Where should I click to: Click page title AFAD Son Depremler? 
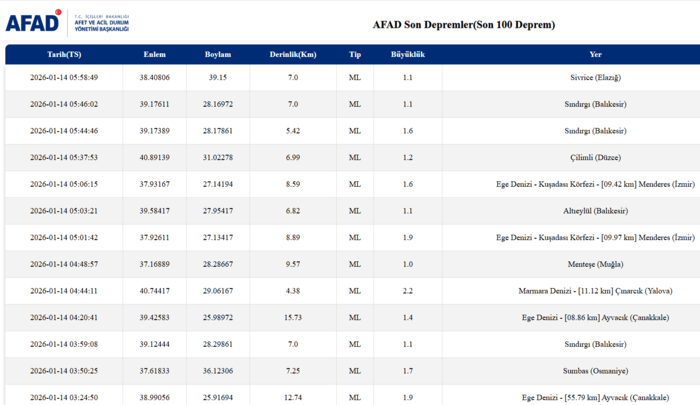[x=464, y=25]
